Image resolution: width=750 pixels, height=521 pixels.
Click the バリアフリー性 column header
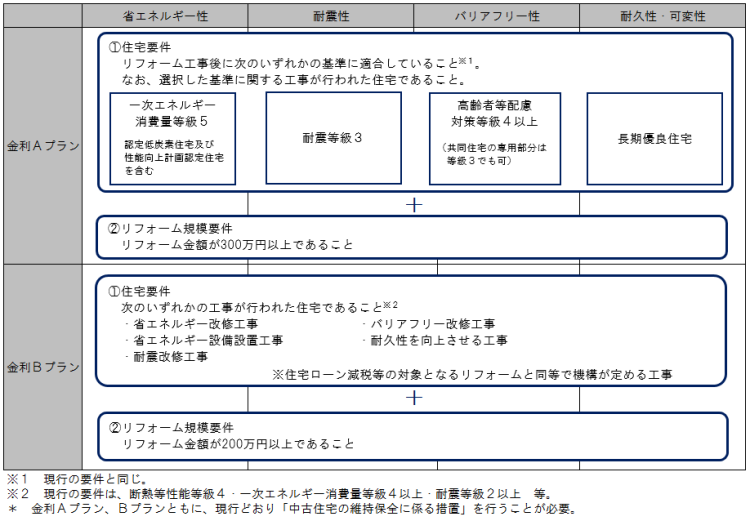(x=496, y=16)
